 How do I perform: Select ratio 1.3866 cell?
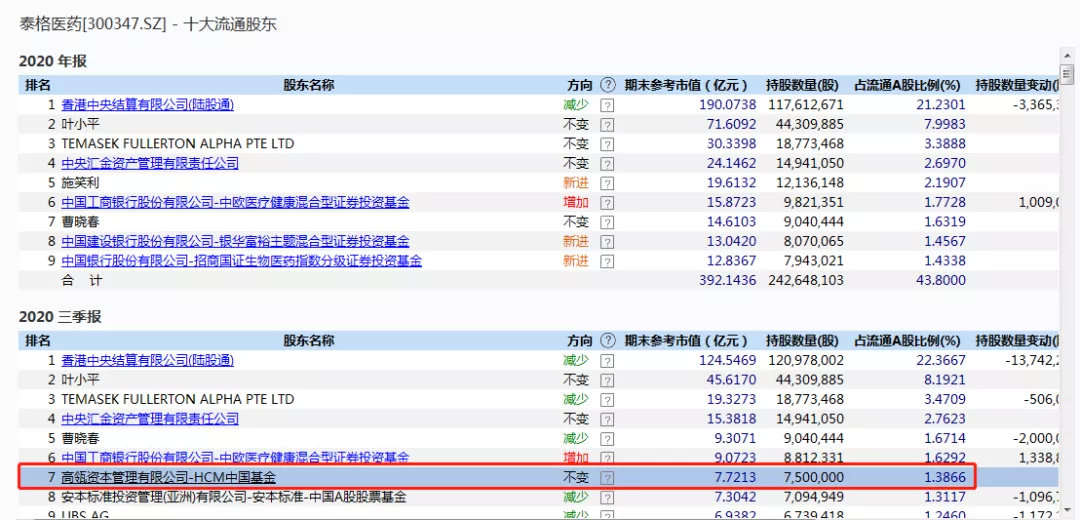944,477
